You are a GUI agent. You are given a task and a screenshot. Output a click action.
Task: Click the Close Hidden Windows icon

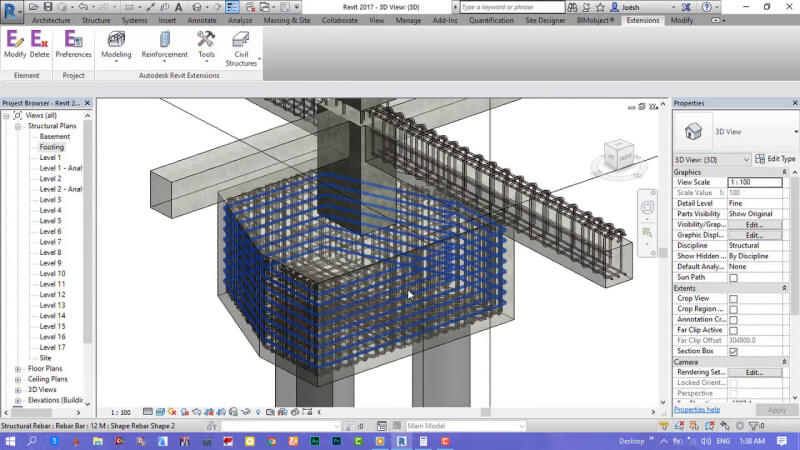click(250, 7)
